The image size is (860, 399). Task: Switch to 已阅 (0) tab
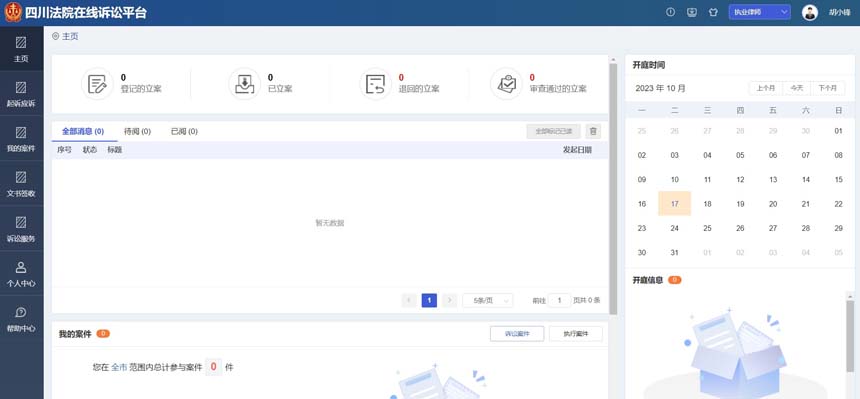tap(184, 131)
